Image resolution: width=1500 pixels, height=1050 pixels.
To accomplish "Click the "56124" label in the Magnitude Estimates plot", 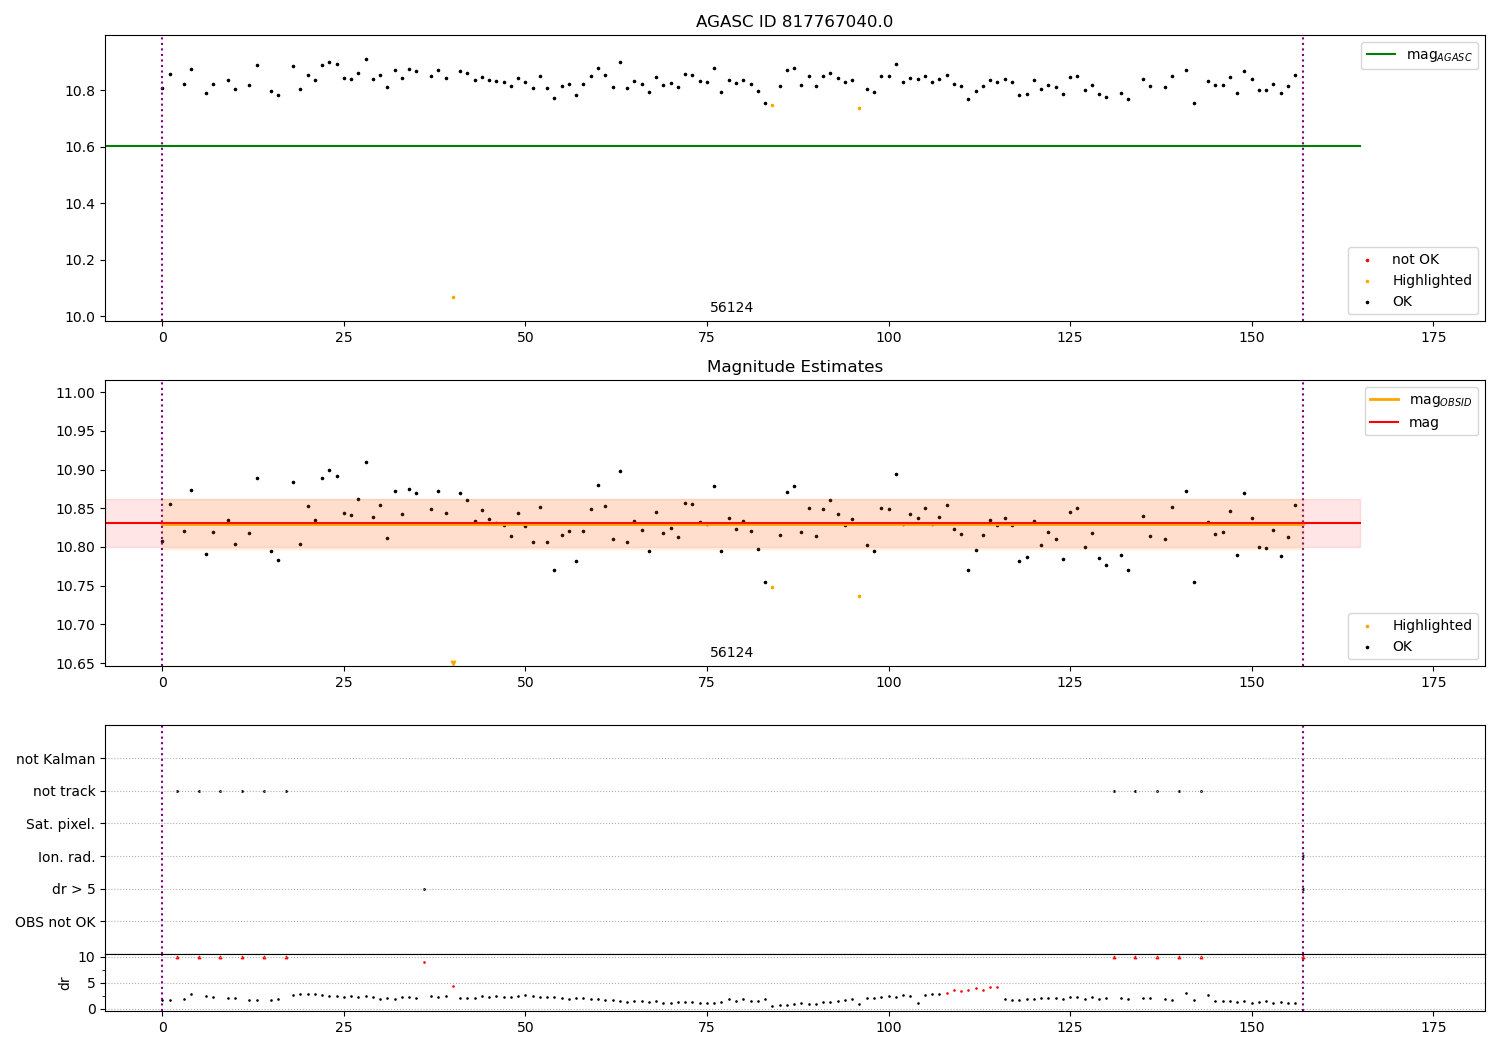I will 731,652.
